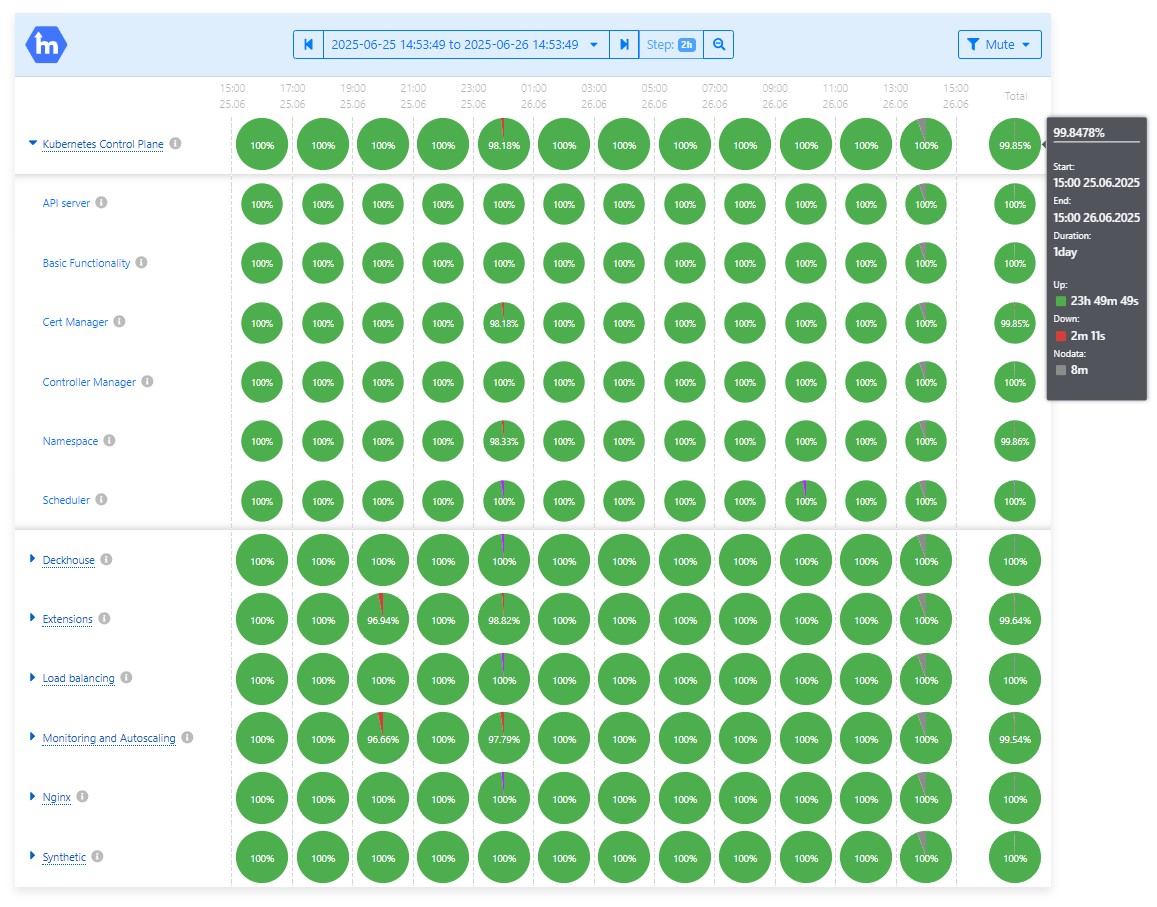Select the Namespace probe label

point(70,441)
